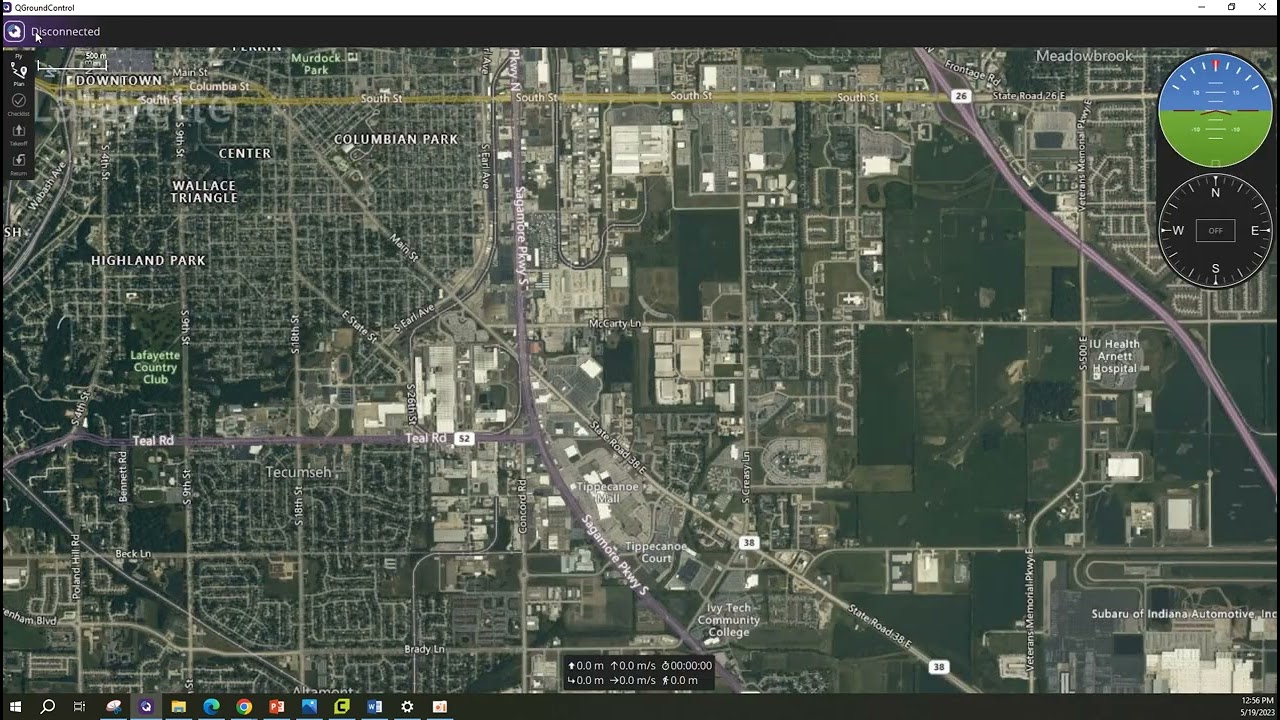Viewport: 1280px width, 720px height.
Task: Open the Photos app taskbar icon
Action: coord(309,707)
